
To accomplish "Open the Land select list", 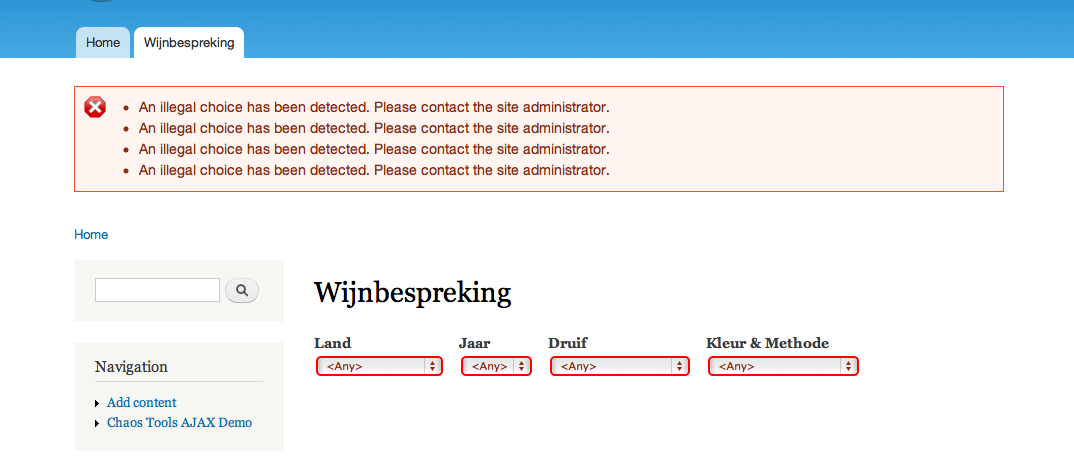I will click(379, 366).
